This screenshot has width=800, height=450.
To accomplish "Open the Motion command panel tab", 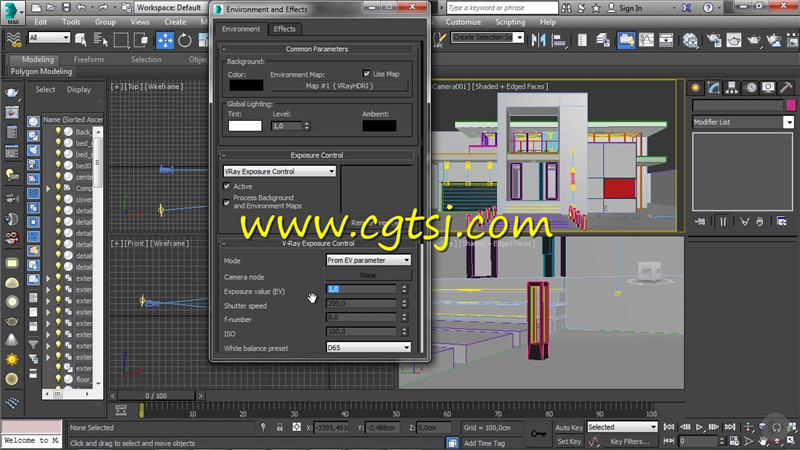I will 751,88.
